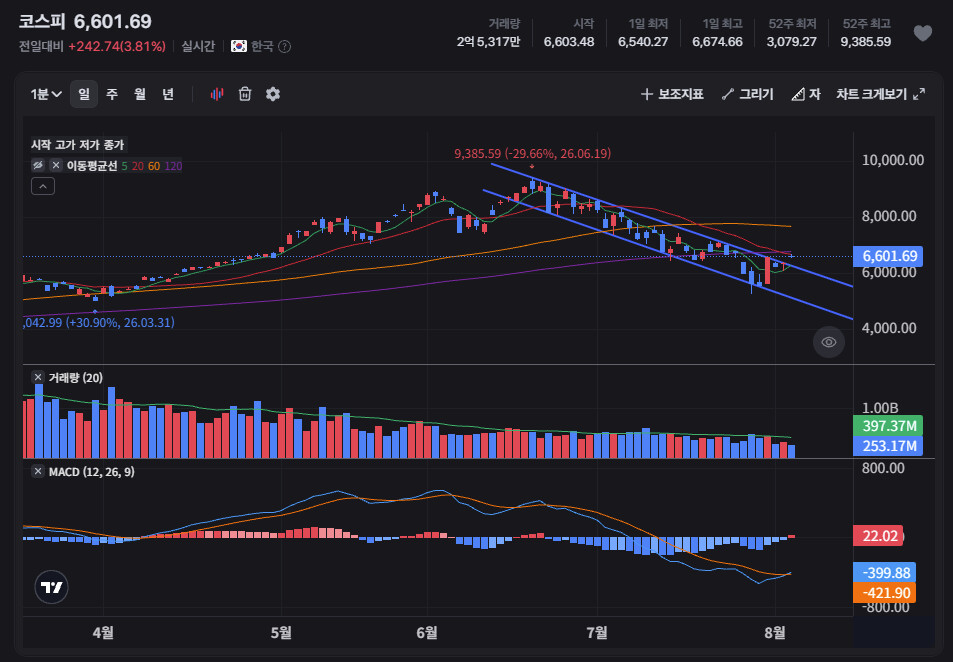Remove the 거래량 (20) volume indicator
This screenshot has width=953, height=662.
click(38, 378)
